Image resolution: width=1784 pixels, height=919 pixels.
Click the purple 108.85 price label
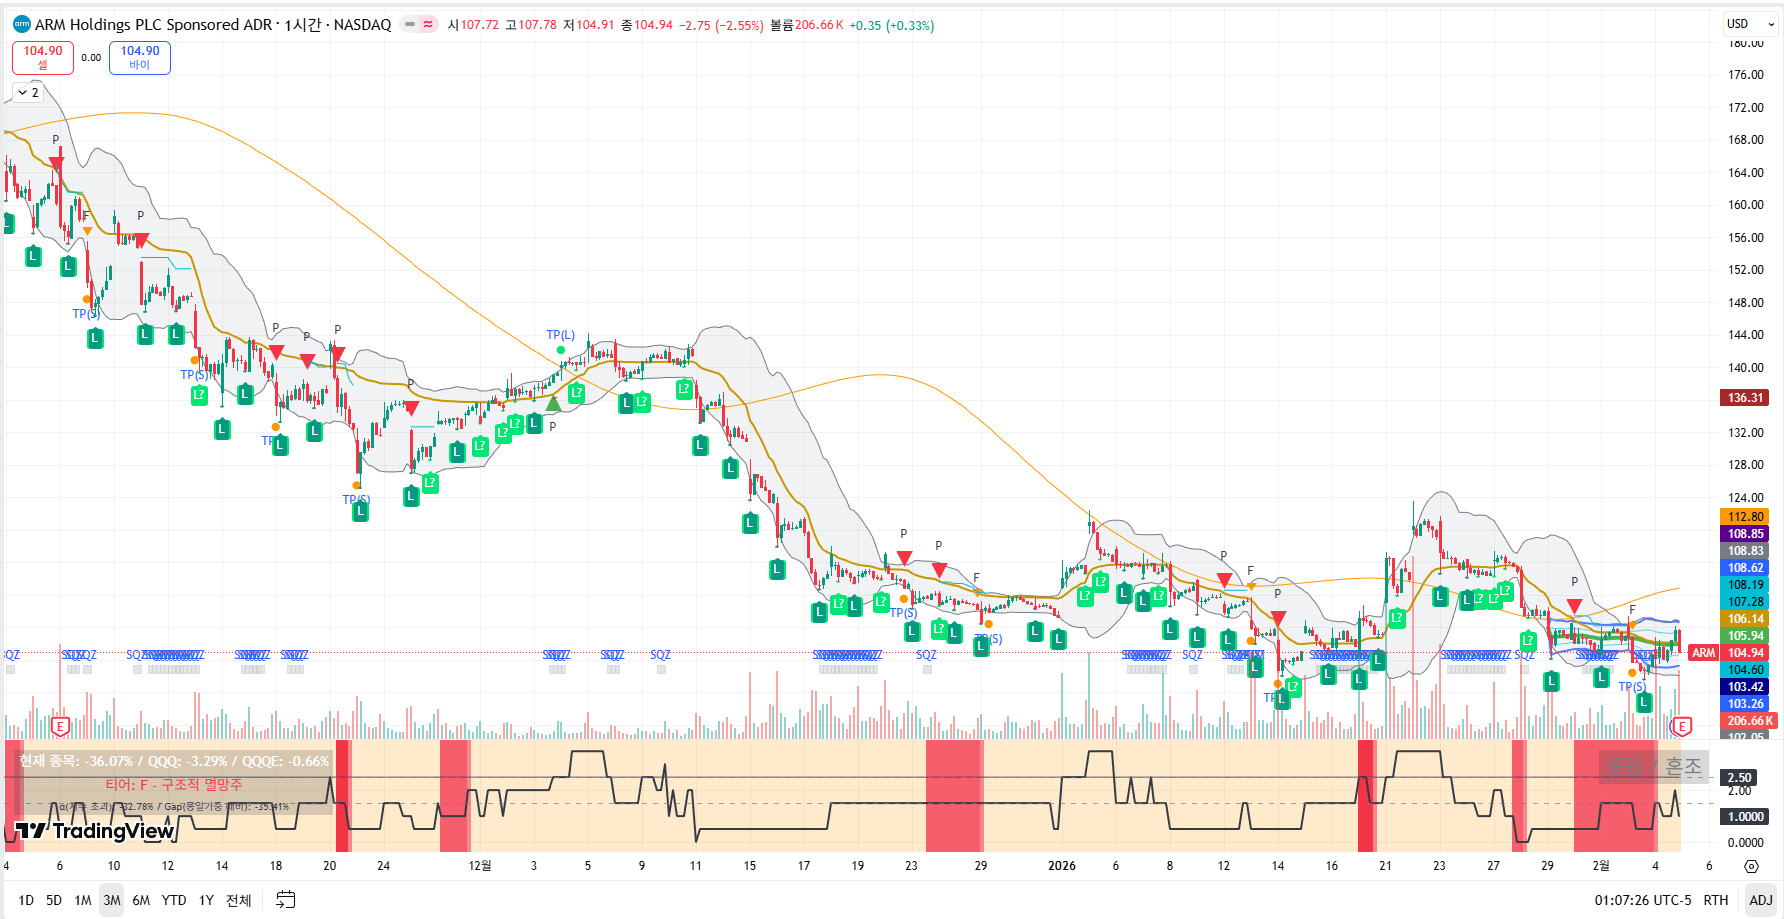coord(1746,534)
